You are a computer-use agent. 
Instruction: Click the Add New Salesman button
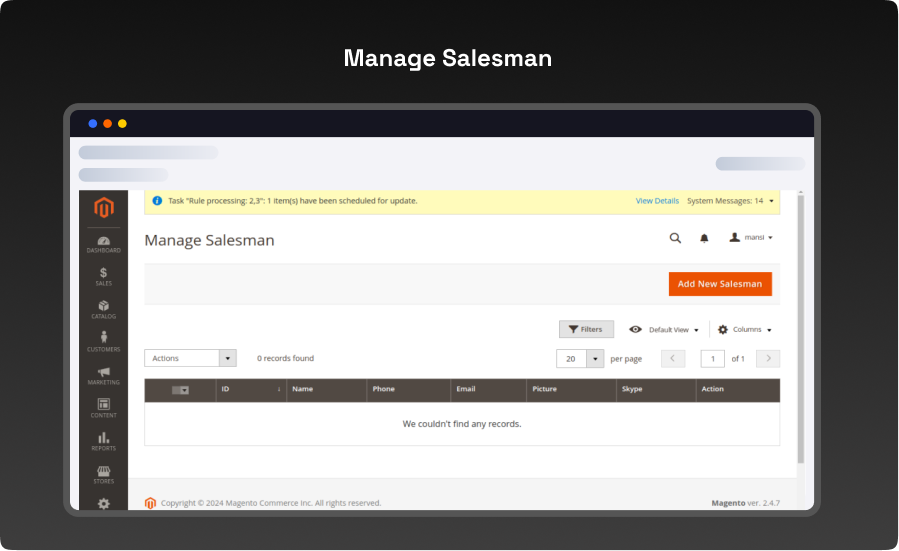(x=720, y=284)
